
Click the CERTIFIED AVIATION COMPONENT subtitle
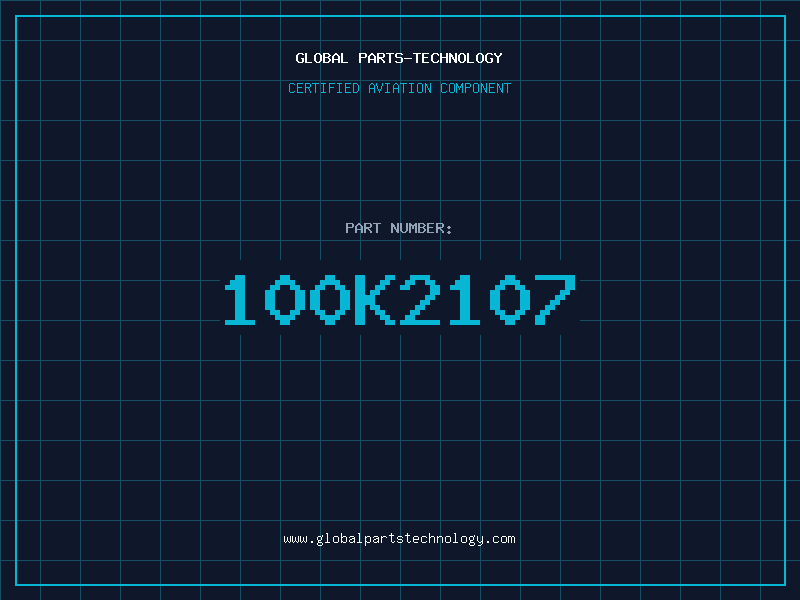coord(399,88)
